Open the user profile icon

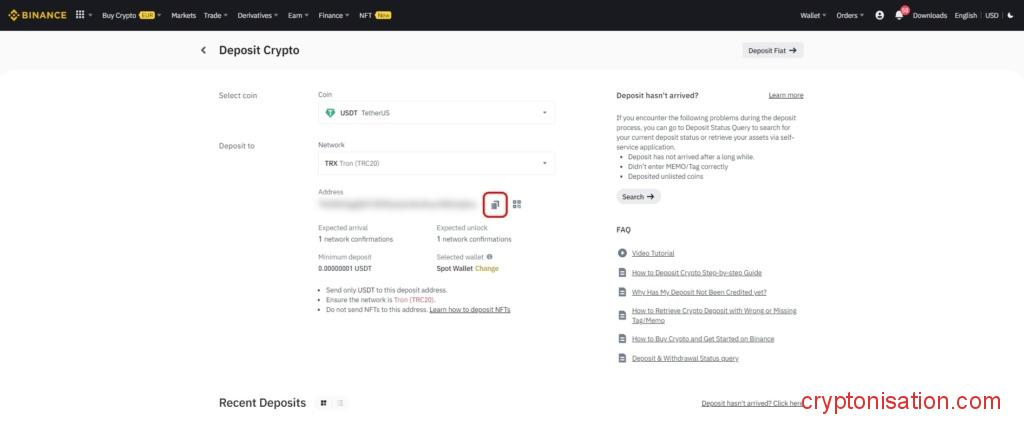point(879,15)
